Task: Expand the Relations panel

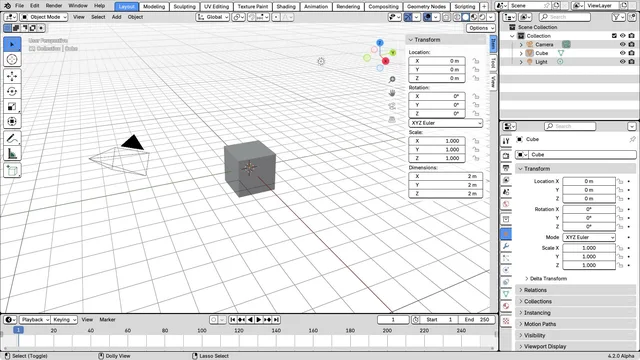Action: (575, 290)
